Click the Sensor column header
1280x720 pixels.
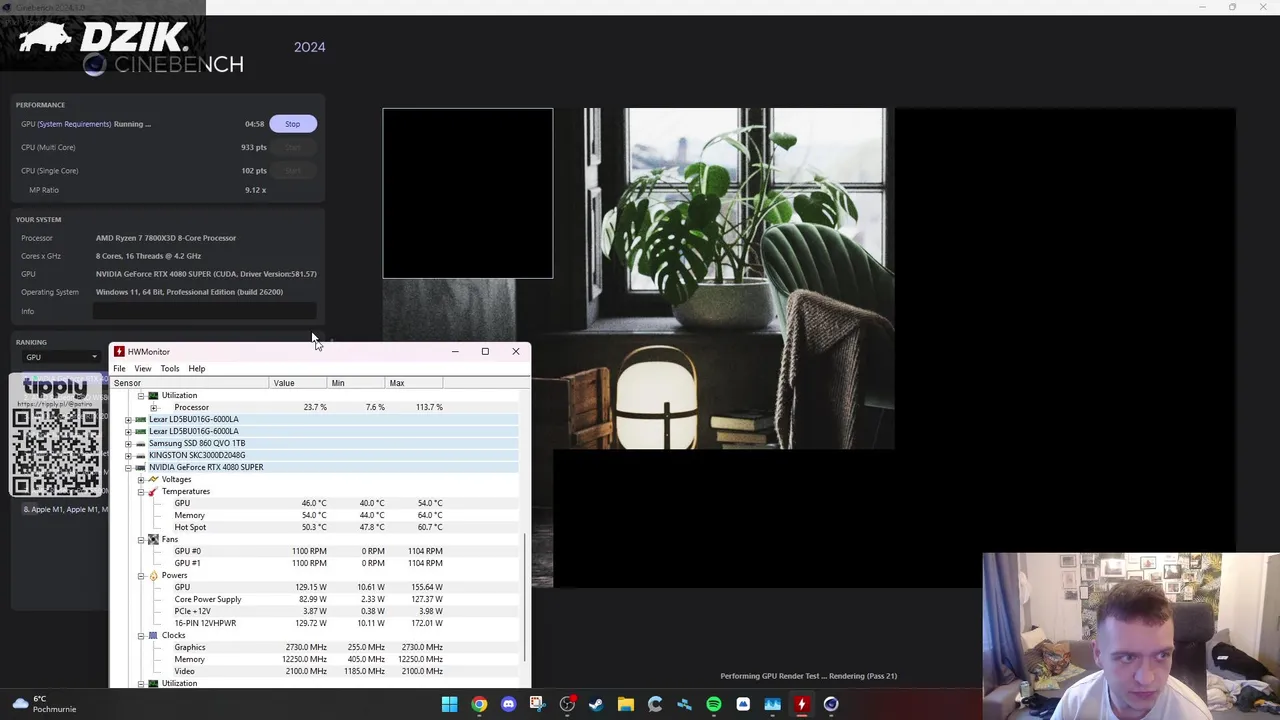(190, 383)
